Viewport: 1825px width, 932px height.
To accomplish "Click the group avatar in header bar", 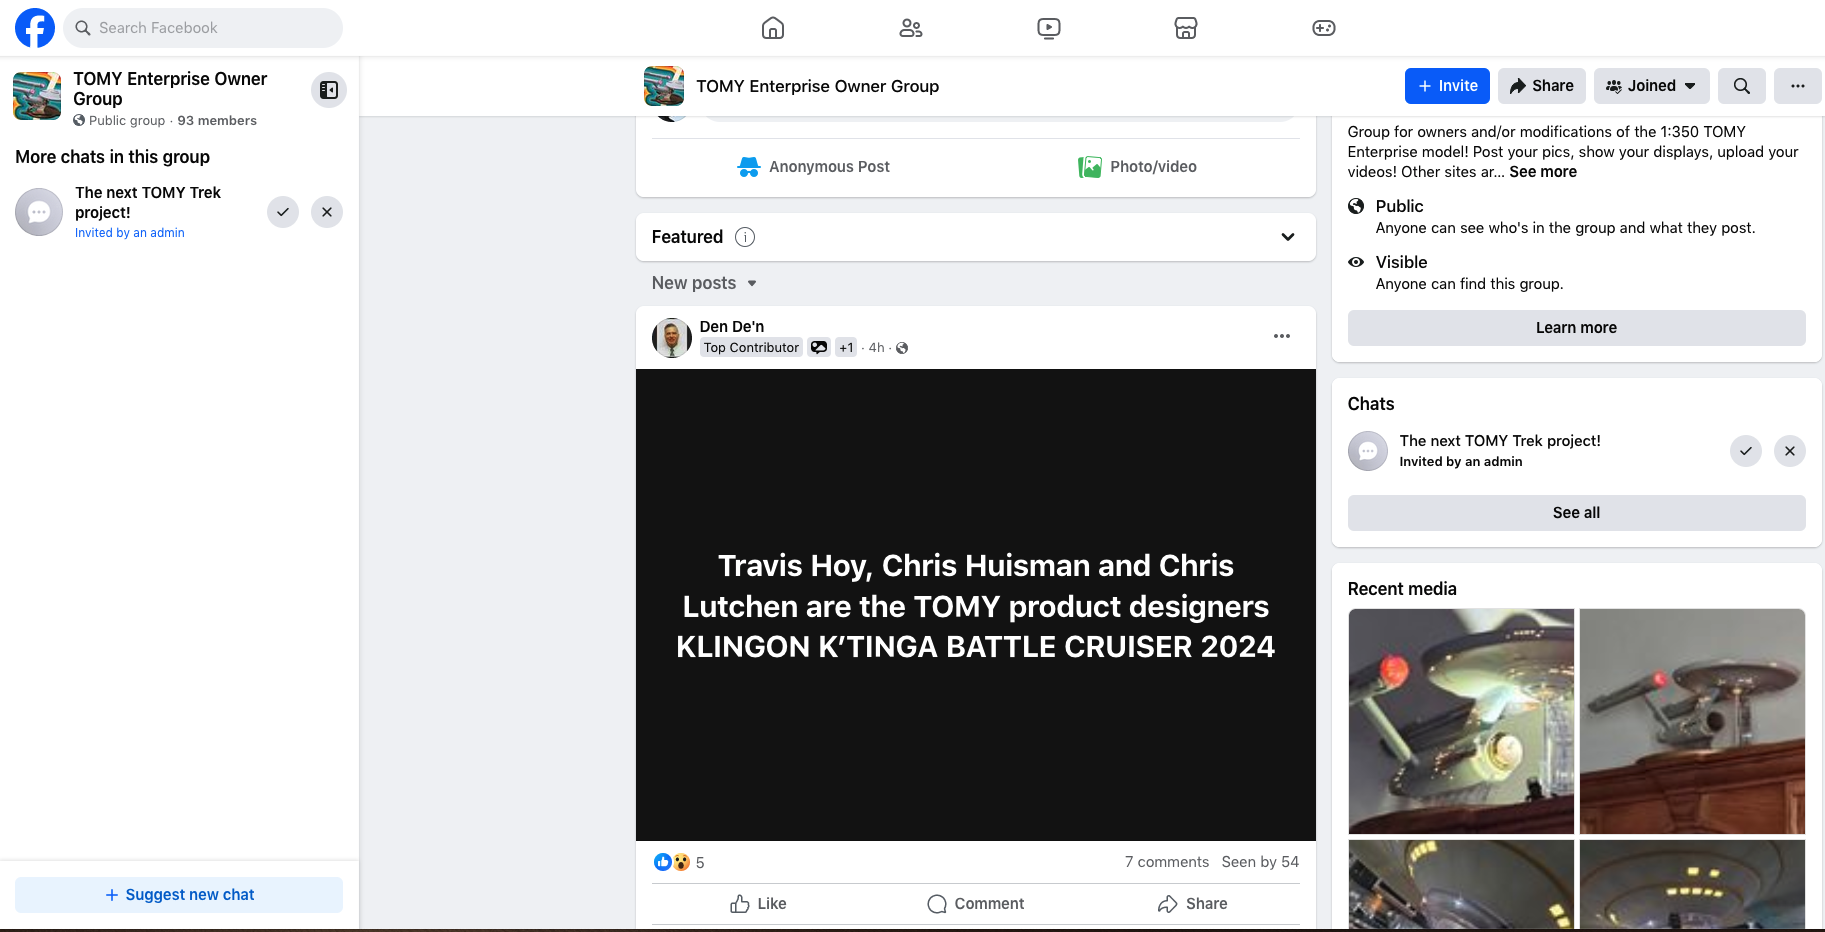I will pos(664,86).
